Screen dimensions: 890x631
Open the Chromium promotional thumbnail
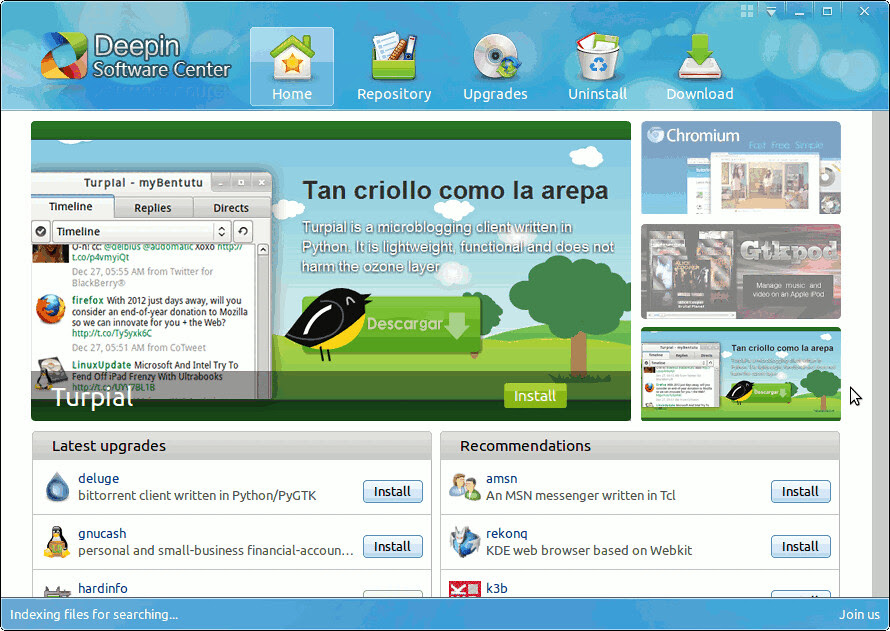[740, 168]
